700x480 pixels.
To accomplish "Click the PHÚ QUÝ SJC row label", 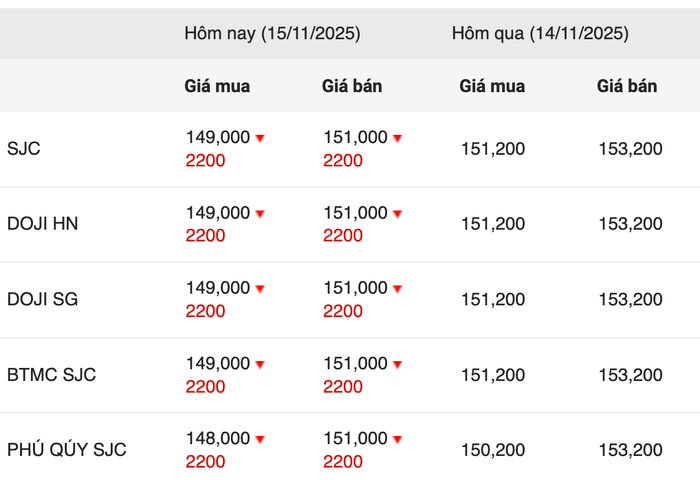I will click(x=67, y=450).
